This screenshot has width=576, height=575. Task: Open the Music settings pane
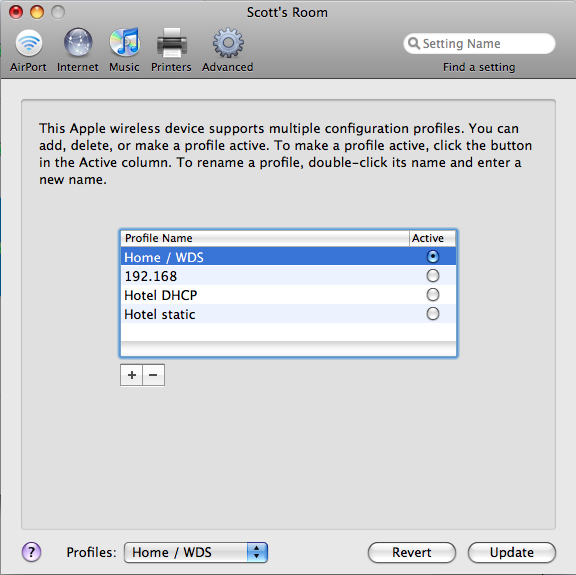(124, 50)
